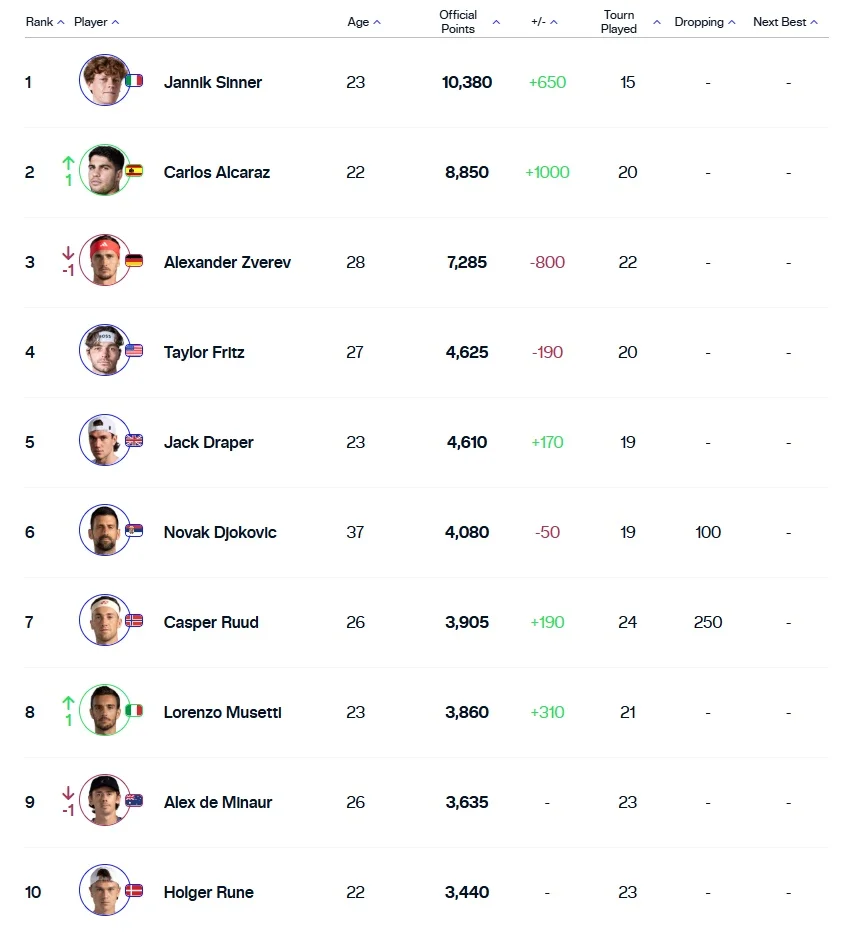Sort by Age column header
The width and height of the screenshot is (844, 933).
pyautogui.click(x=364, y=23)
